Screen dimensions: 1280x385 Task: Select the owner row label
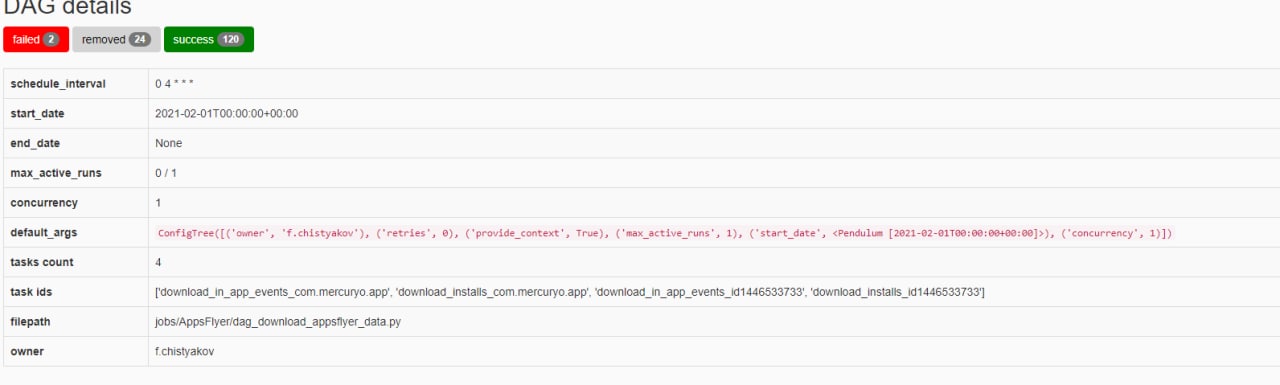pos(28,351)
